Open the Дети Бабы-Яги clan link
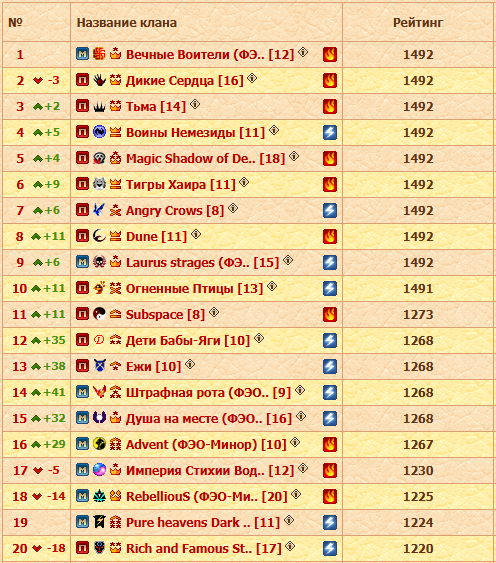 pyautogui.click(x=188, y=340)
